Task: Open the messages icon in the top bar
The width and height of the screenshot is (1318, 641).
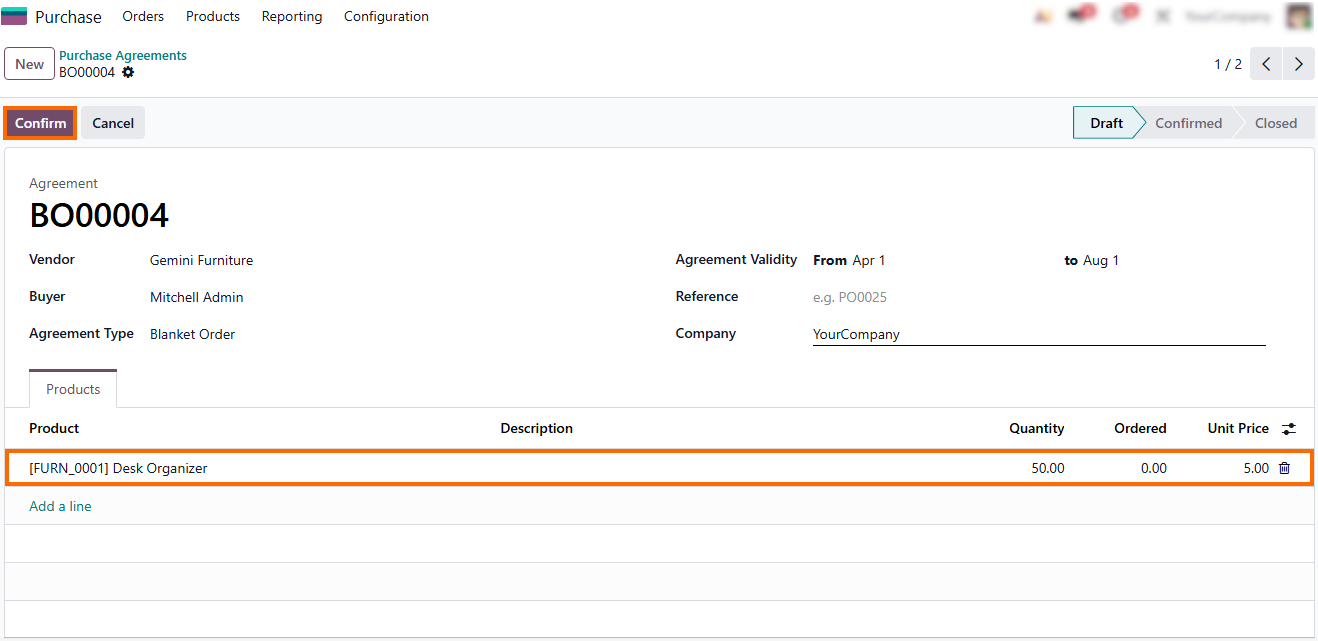Action: pyautogui.click(x=1078, y=17)
